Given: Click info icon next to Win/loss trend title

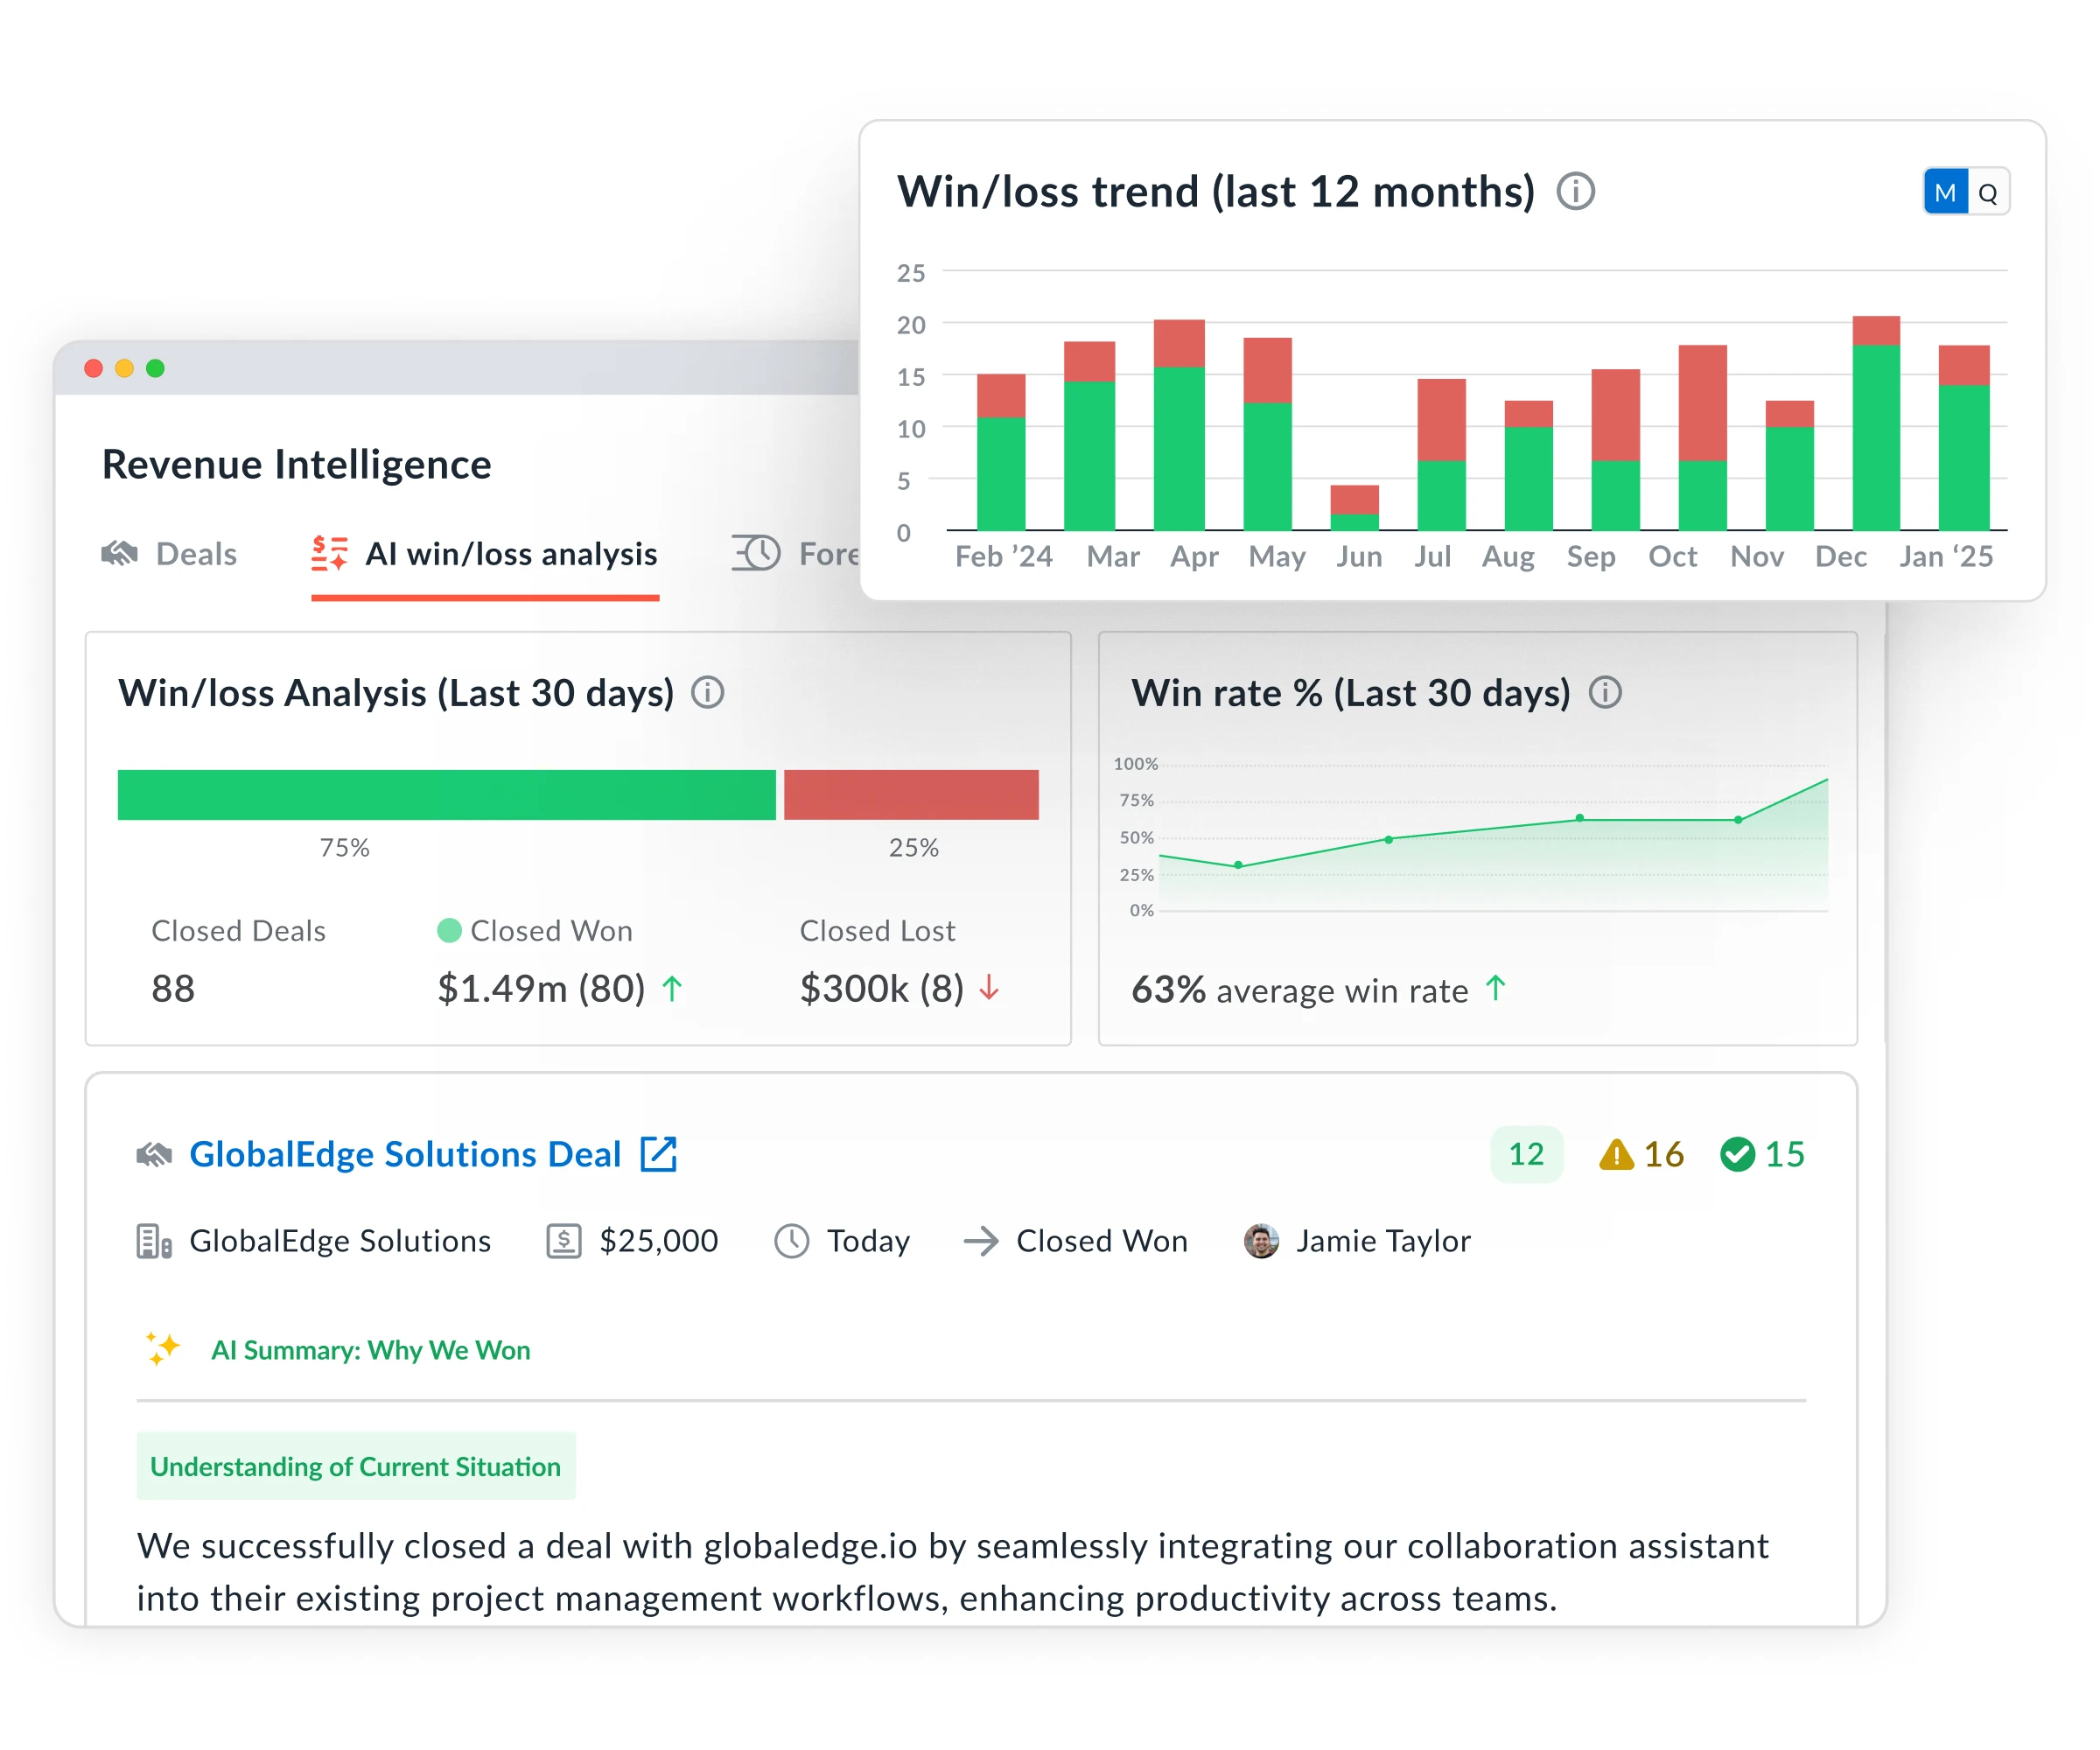Looking at the screenshot, I should tap(1575, 191).
